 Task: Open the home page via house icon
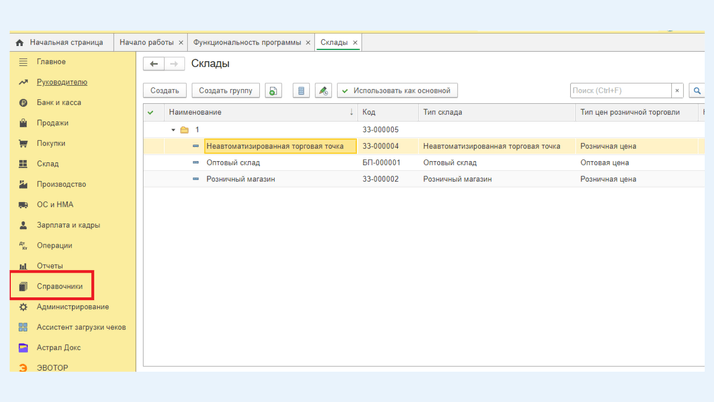[x=19, y=43]
